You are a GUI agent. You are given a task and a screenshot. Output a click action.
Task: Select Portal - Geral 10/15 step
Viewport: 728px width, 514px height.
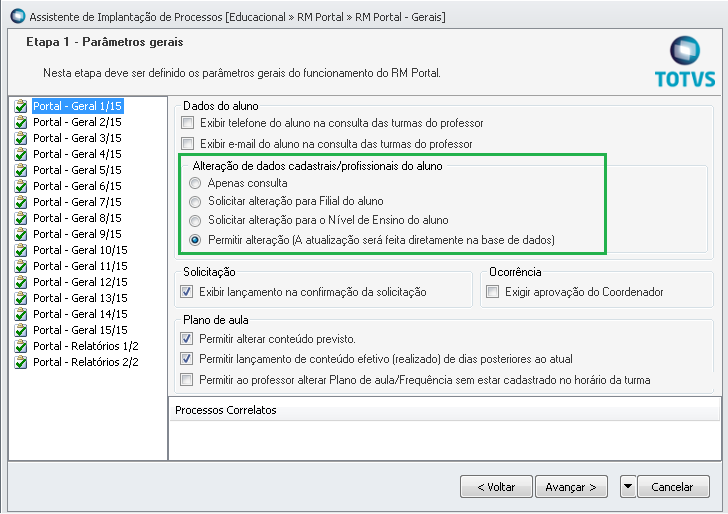pos(80,250)
